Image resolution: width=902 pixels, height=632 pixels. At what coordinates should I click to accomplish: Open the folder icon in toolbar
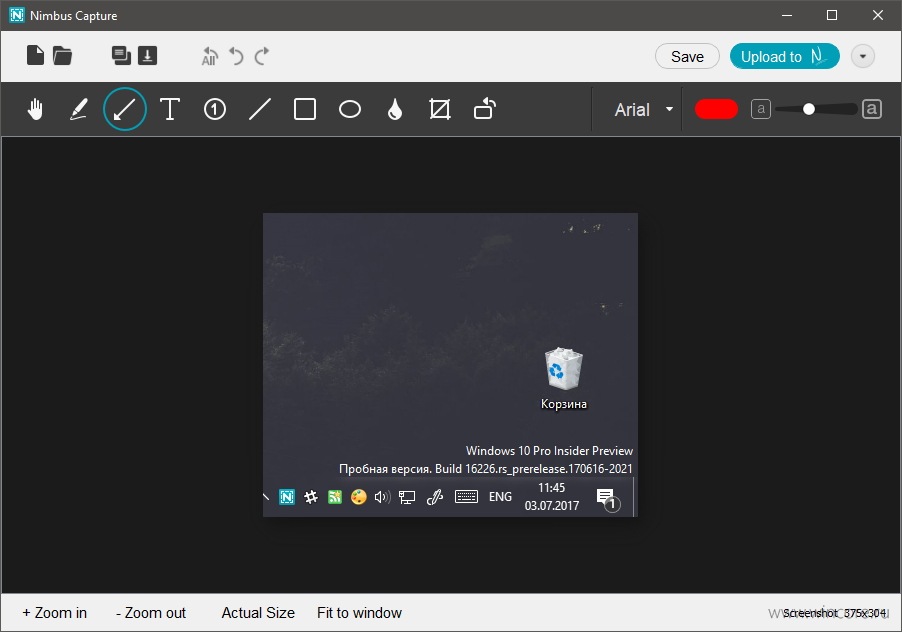(62, 56)
